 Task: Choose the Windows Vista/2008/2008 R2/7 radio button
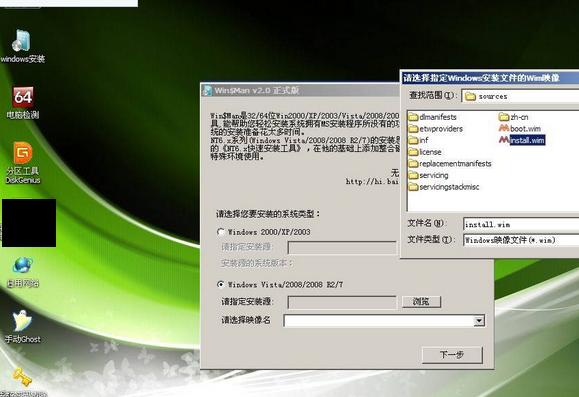pos(221,284)
